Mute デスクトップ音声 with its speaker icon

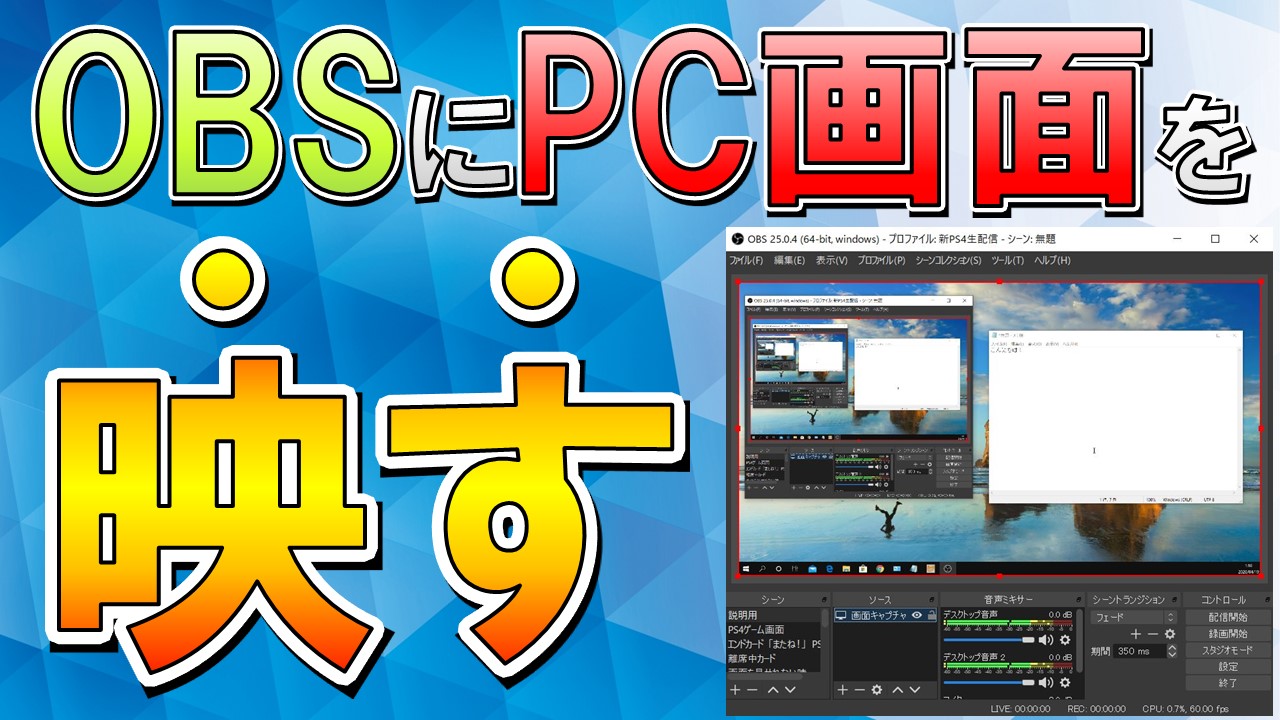coord(1046,640)
